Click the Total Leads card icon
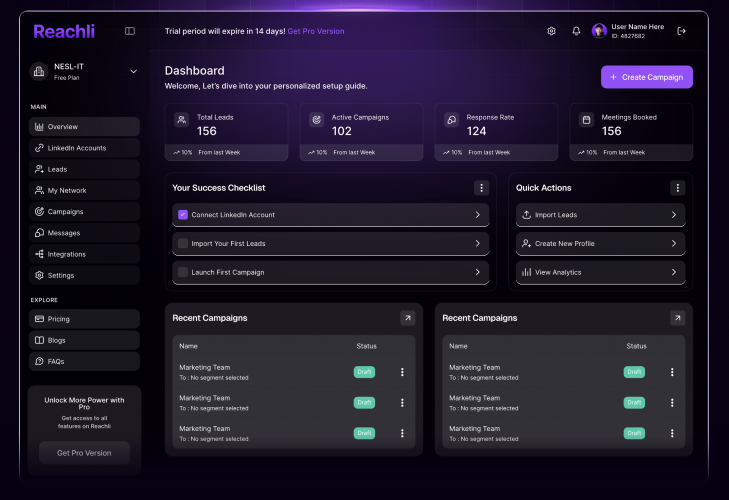The image size is (729, 500). (x=182, y=120)
